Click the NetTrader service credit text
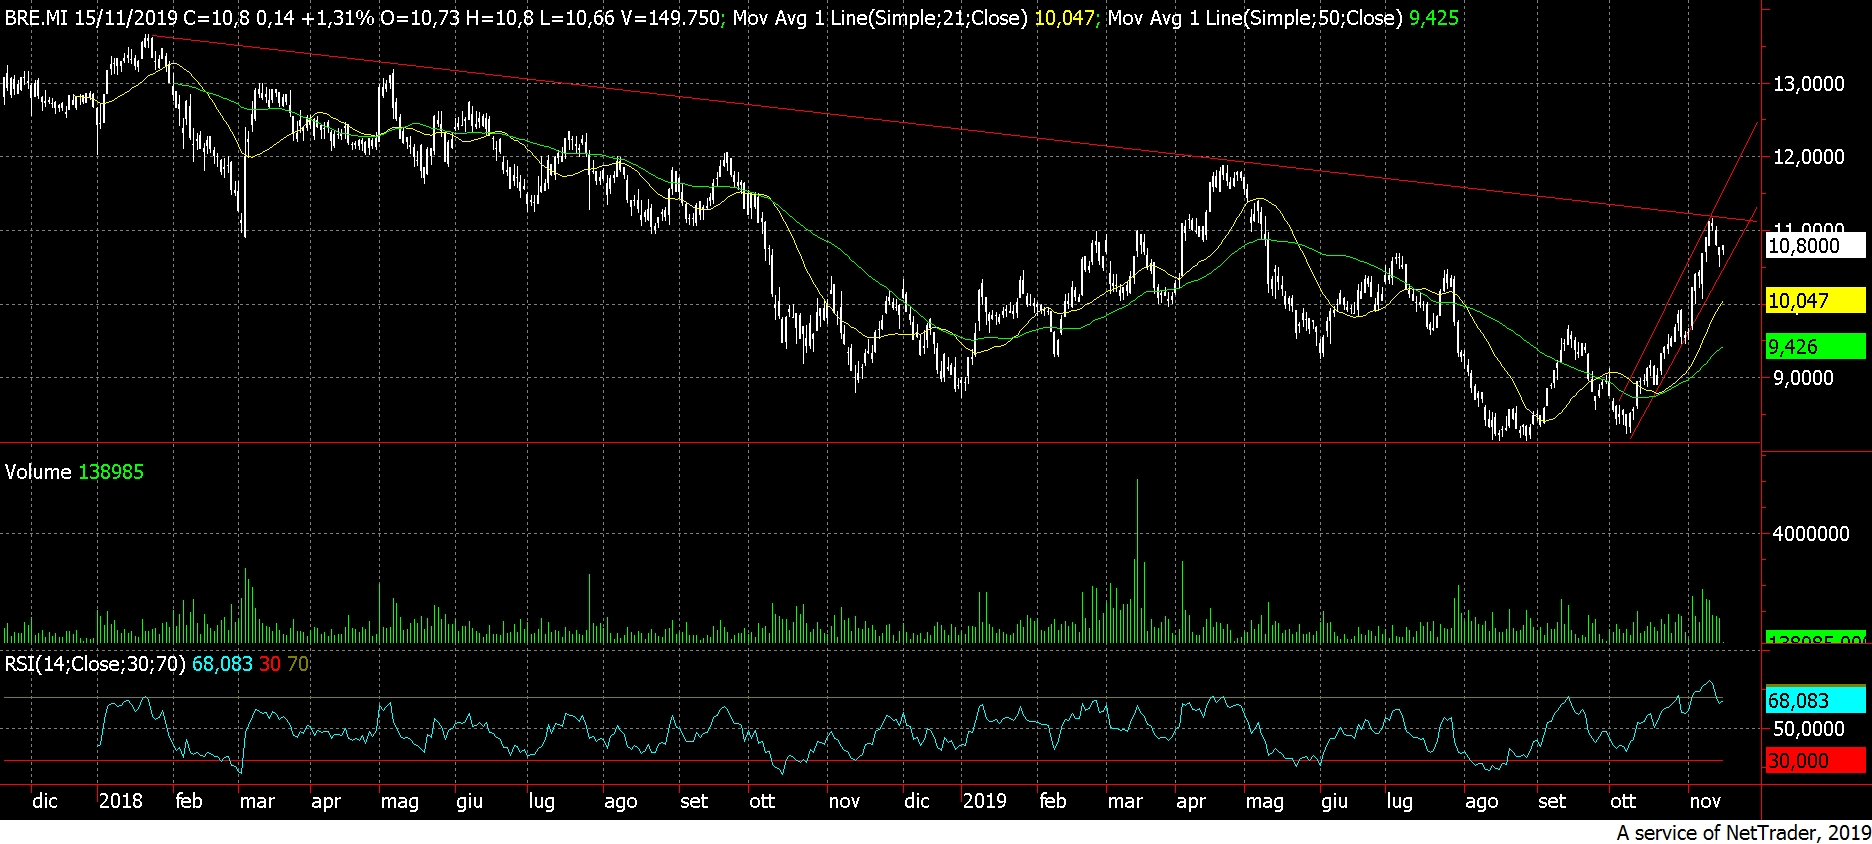 [1743, 832]
